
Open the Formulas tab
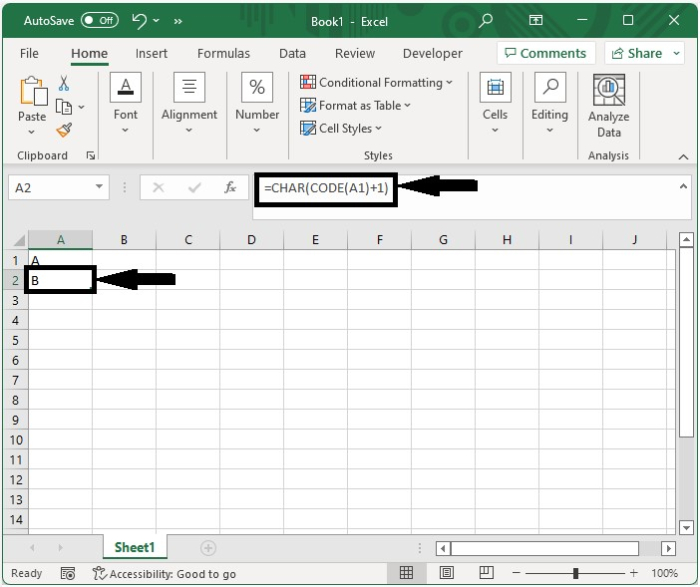click(x=224, y=54)
